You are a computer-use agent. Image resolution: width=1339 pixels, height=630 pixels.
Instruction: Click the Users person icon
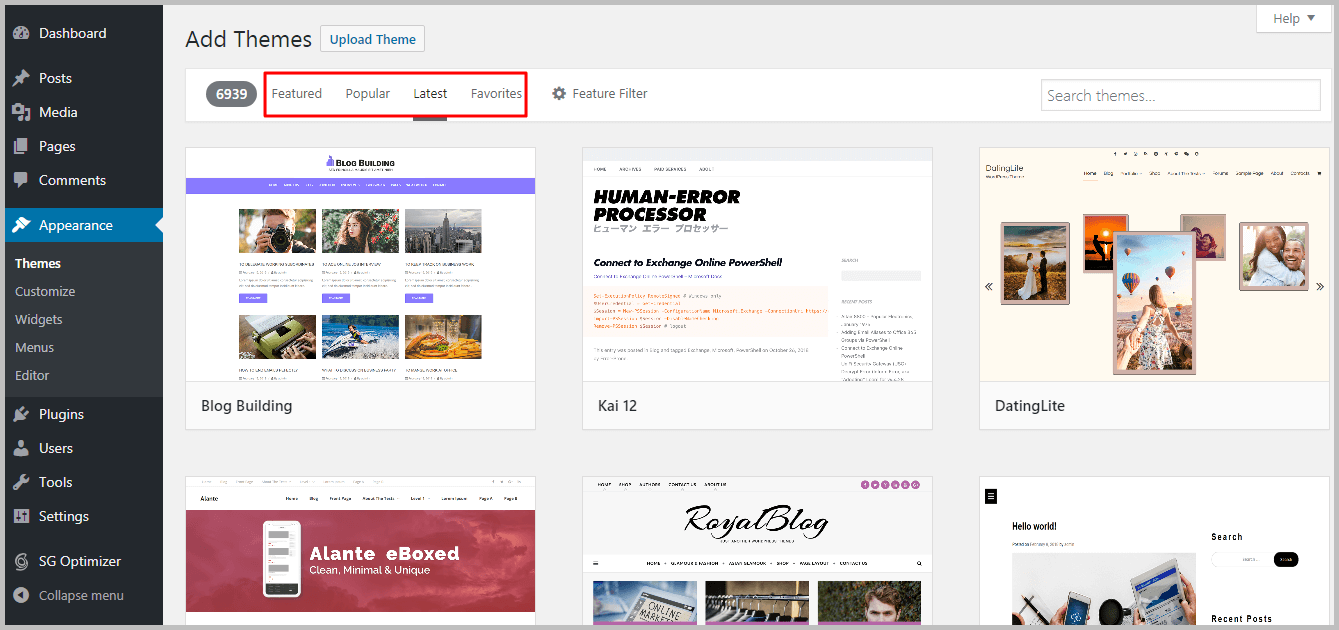point(21,448)
